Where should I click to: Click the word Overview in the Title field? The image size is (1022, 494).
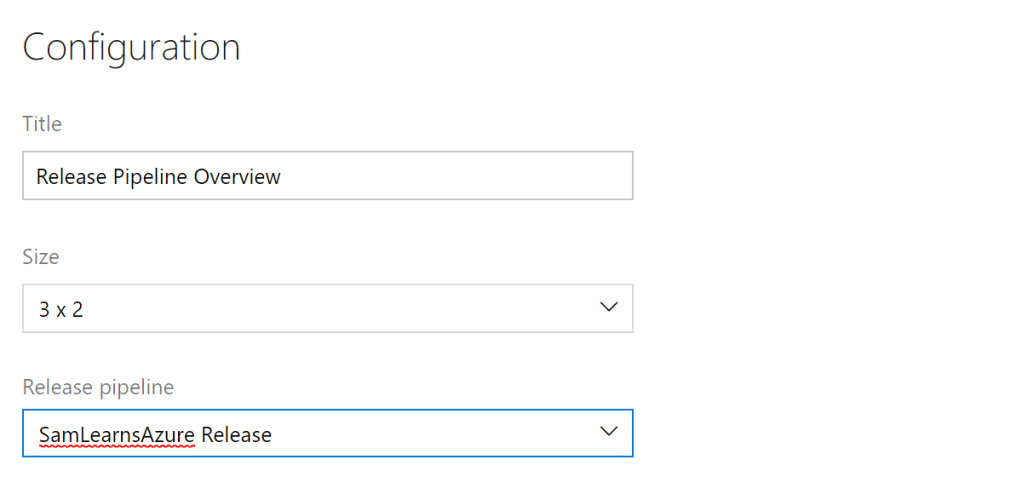[238, 177]
